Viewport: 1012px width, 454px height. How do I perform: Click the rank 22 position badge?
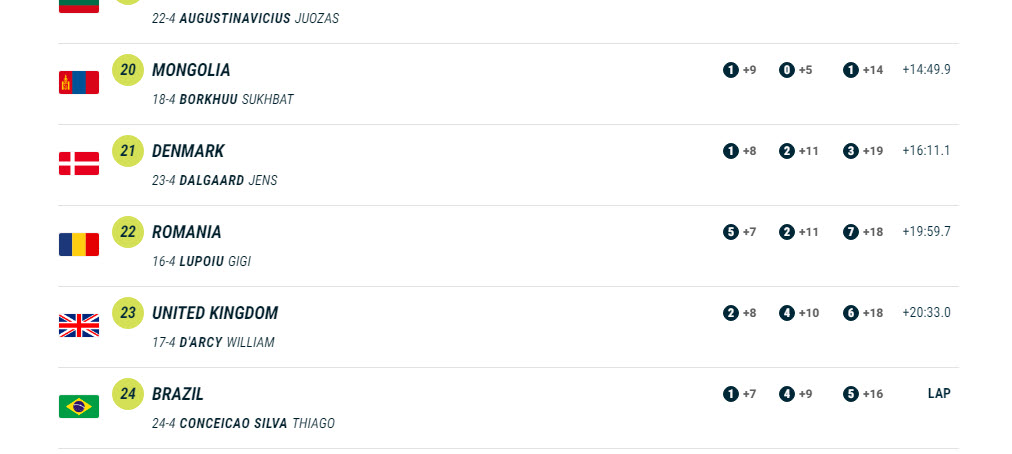pyautogui.click(x=128, y=232)
